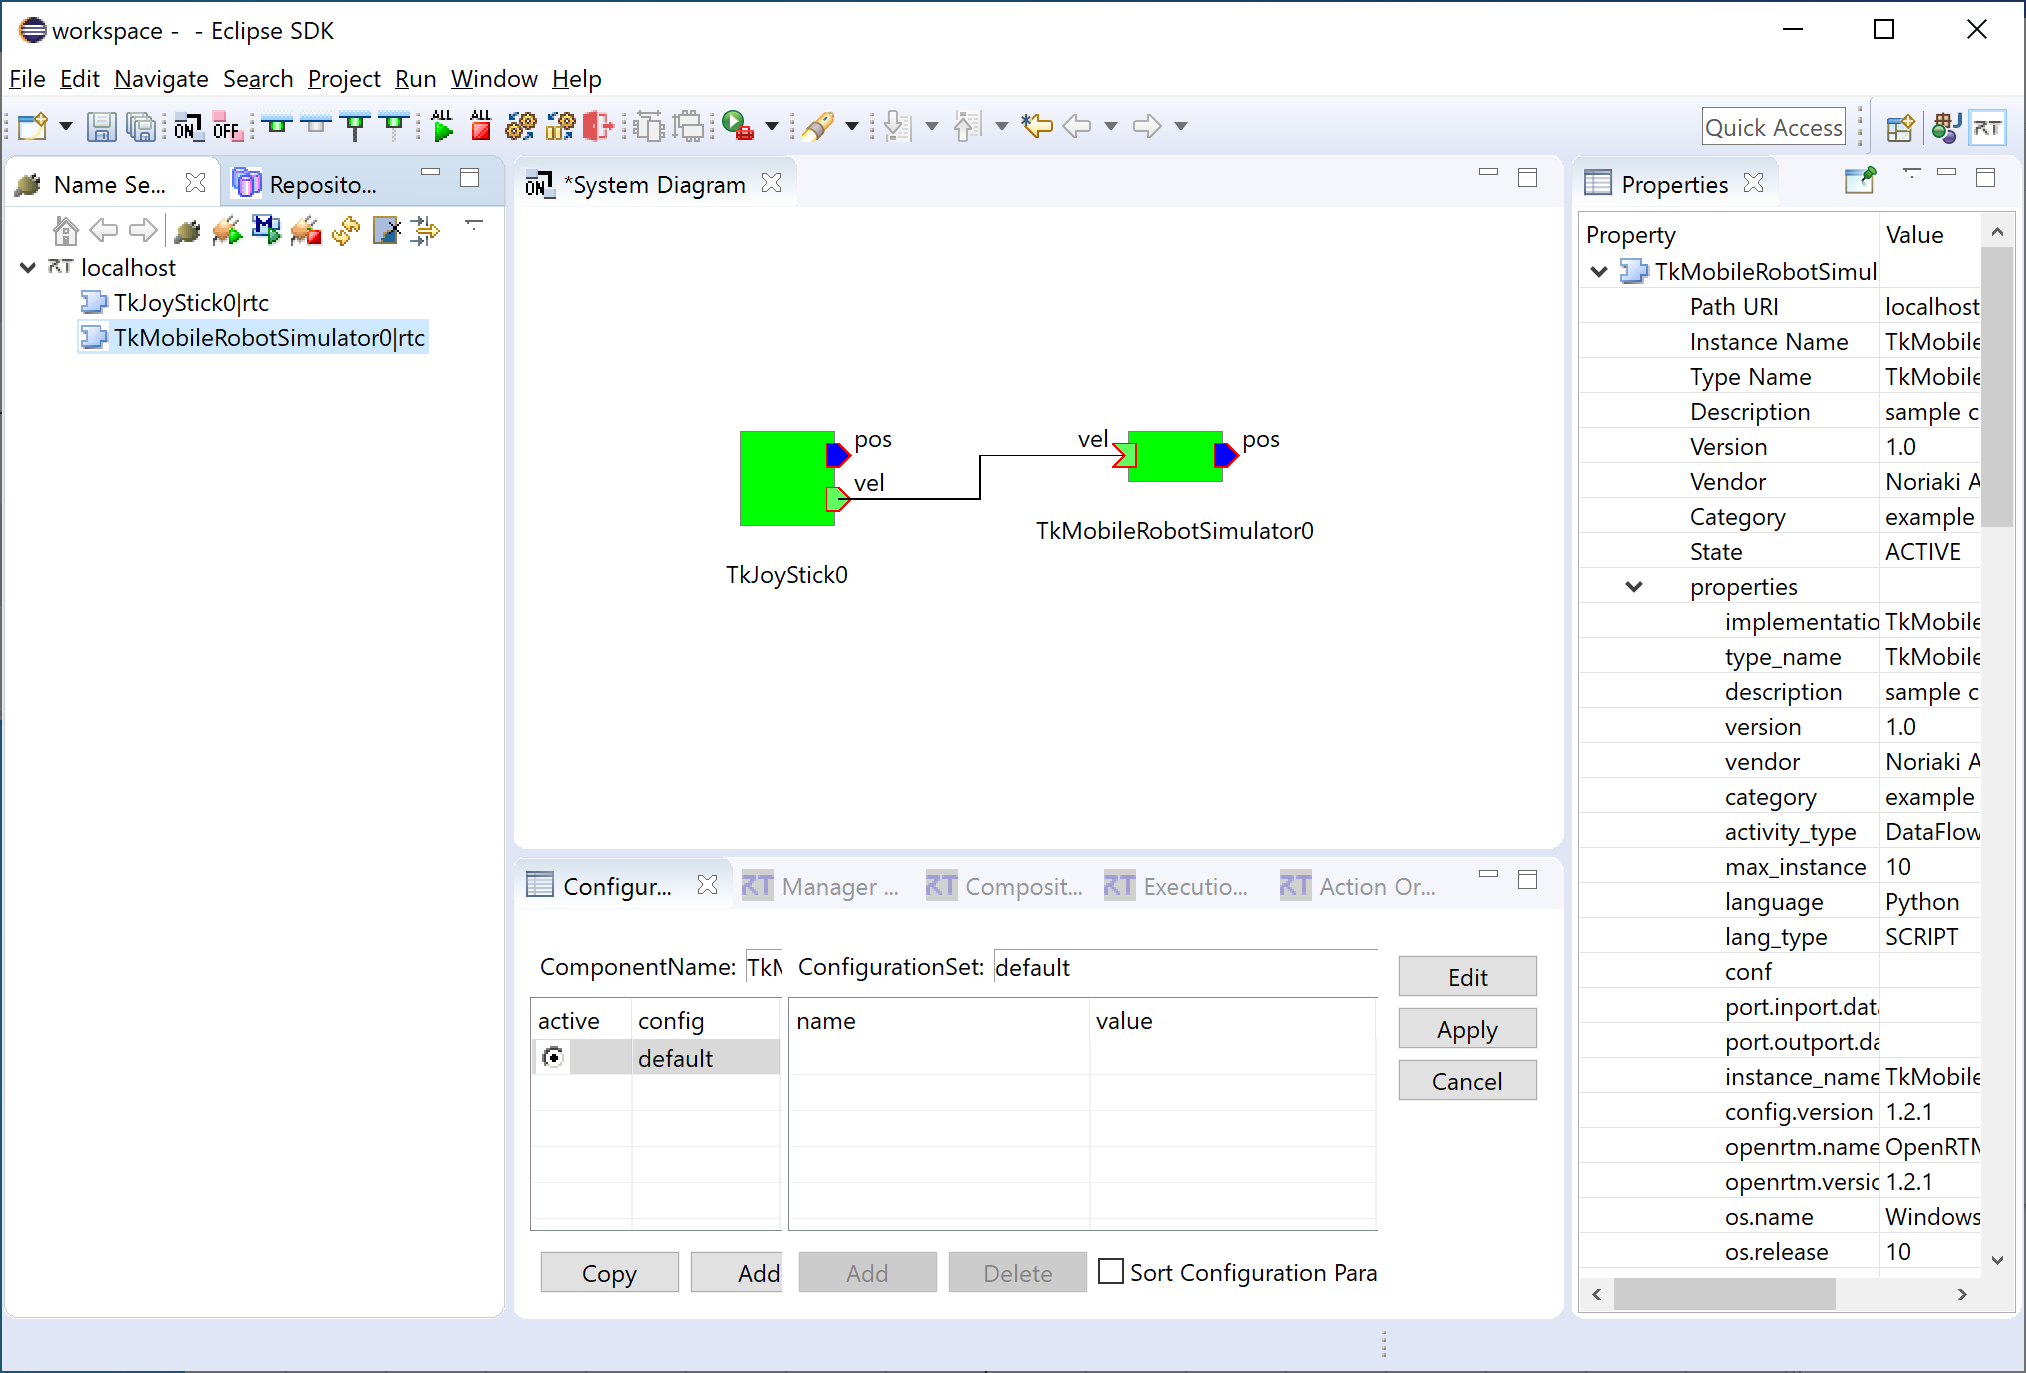This screenshot has width=2026, height=1373.
Task: Collapse the properties group in the Properties panel
Action: [x=1634, y=587]
